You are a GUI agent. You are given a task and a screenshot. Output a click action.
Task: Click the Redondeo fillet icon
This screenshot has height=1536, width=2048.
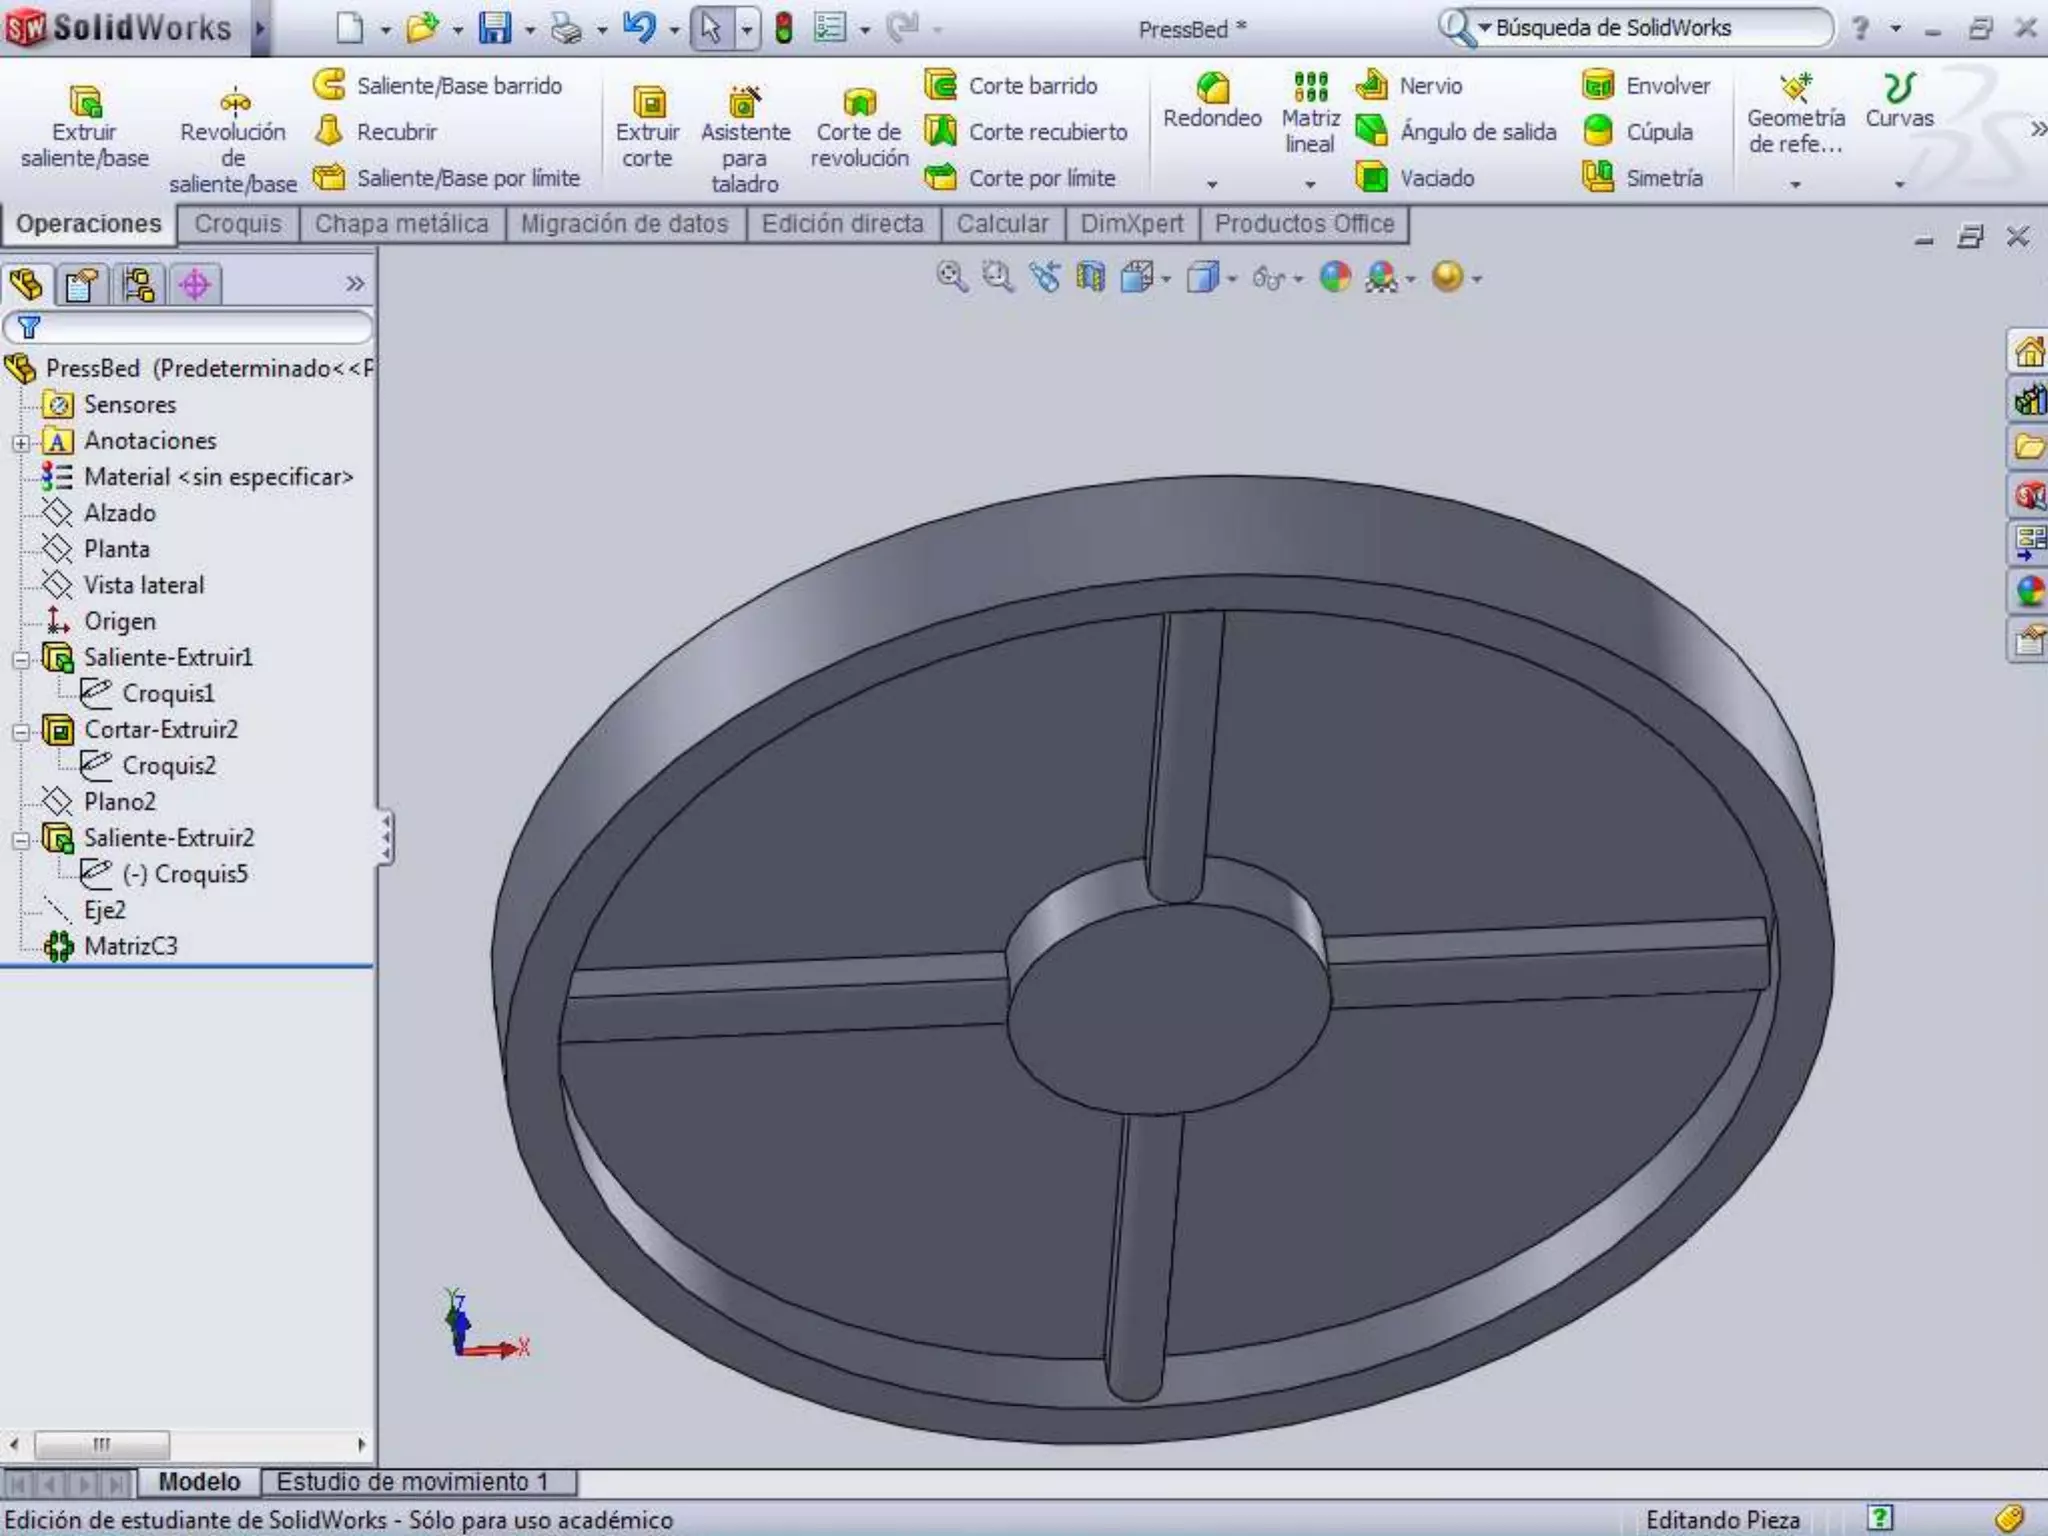point(1212,88)
